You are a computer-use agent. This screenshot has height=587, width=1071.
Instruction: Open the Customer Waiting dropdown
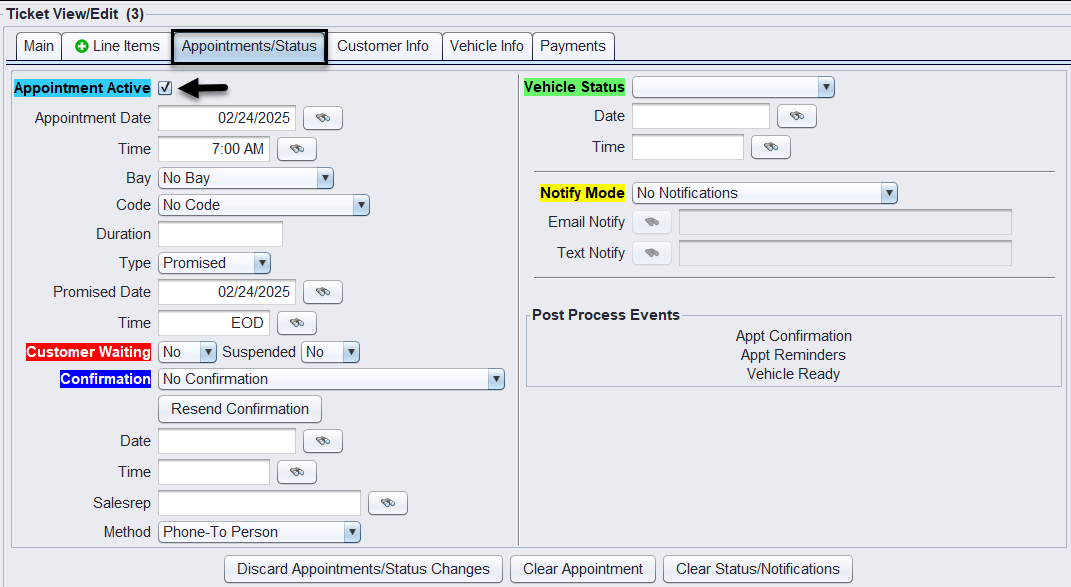pos(188,352)
